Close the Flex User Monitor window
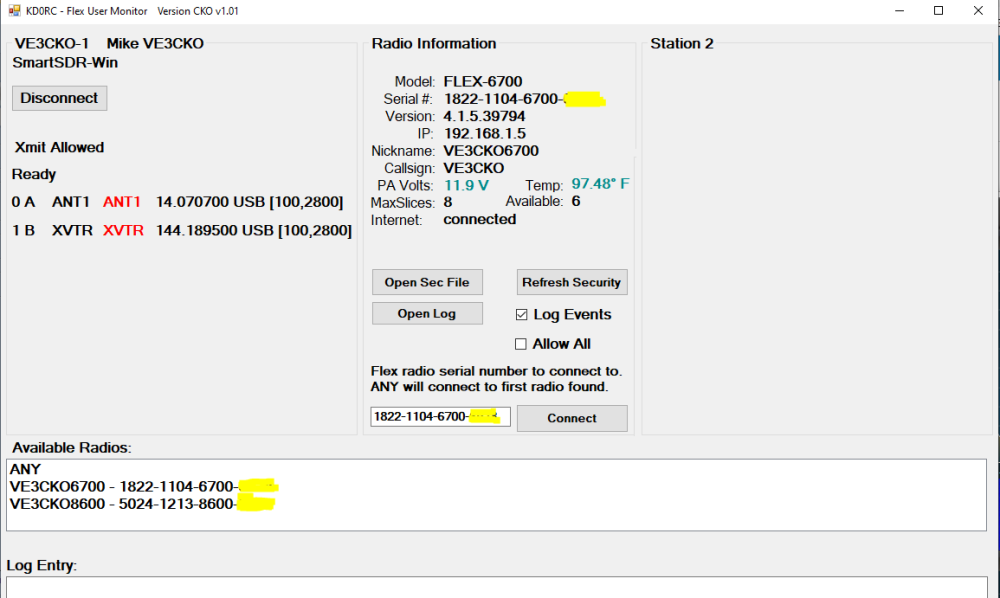 [978, 11]
